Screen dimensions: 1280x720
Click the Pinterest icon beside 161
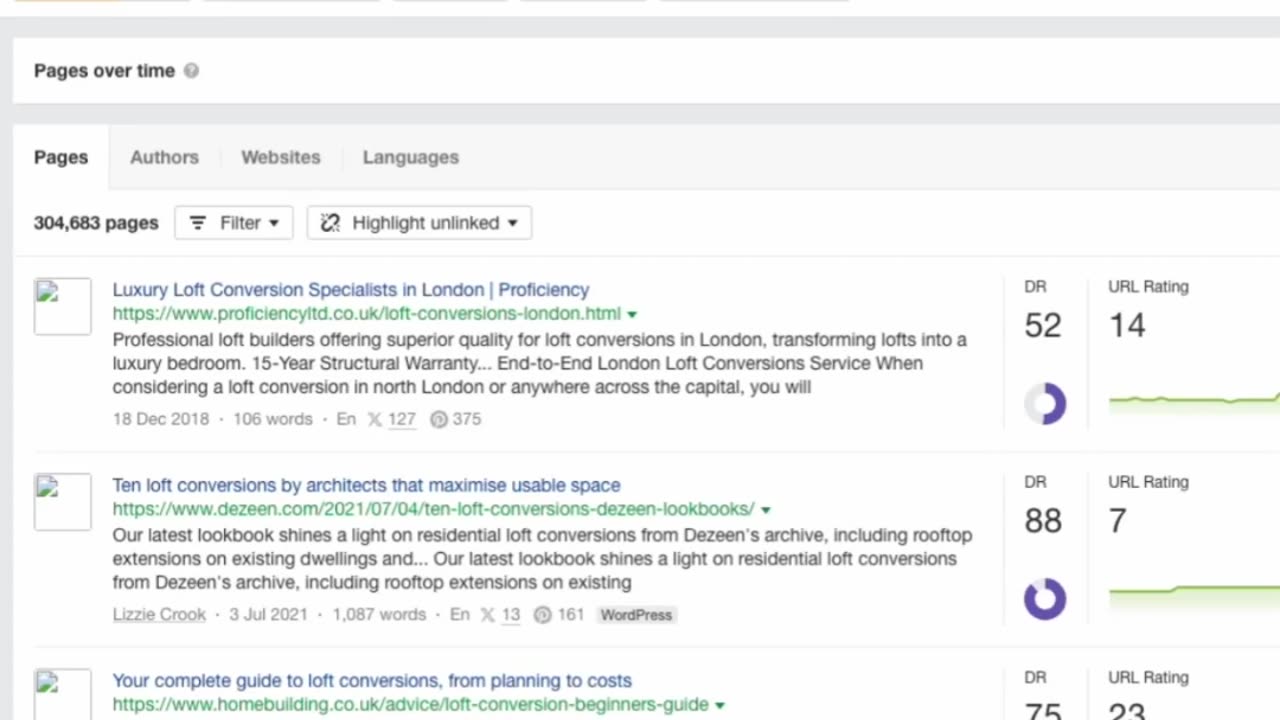click(542, 615)
